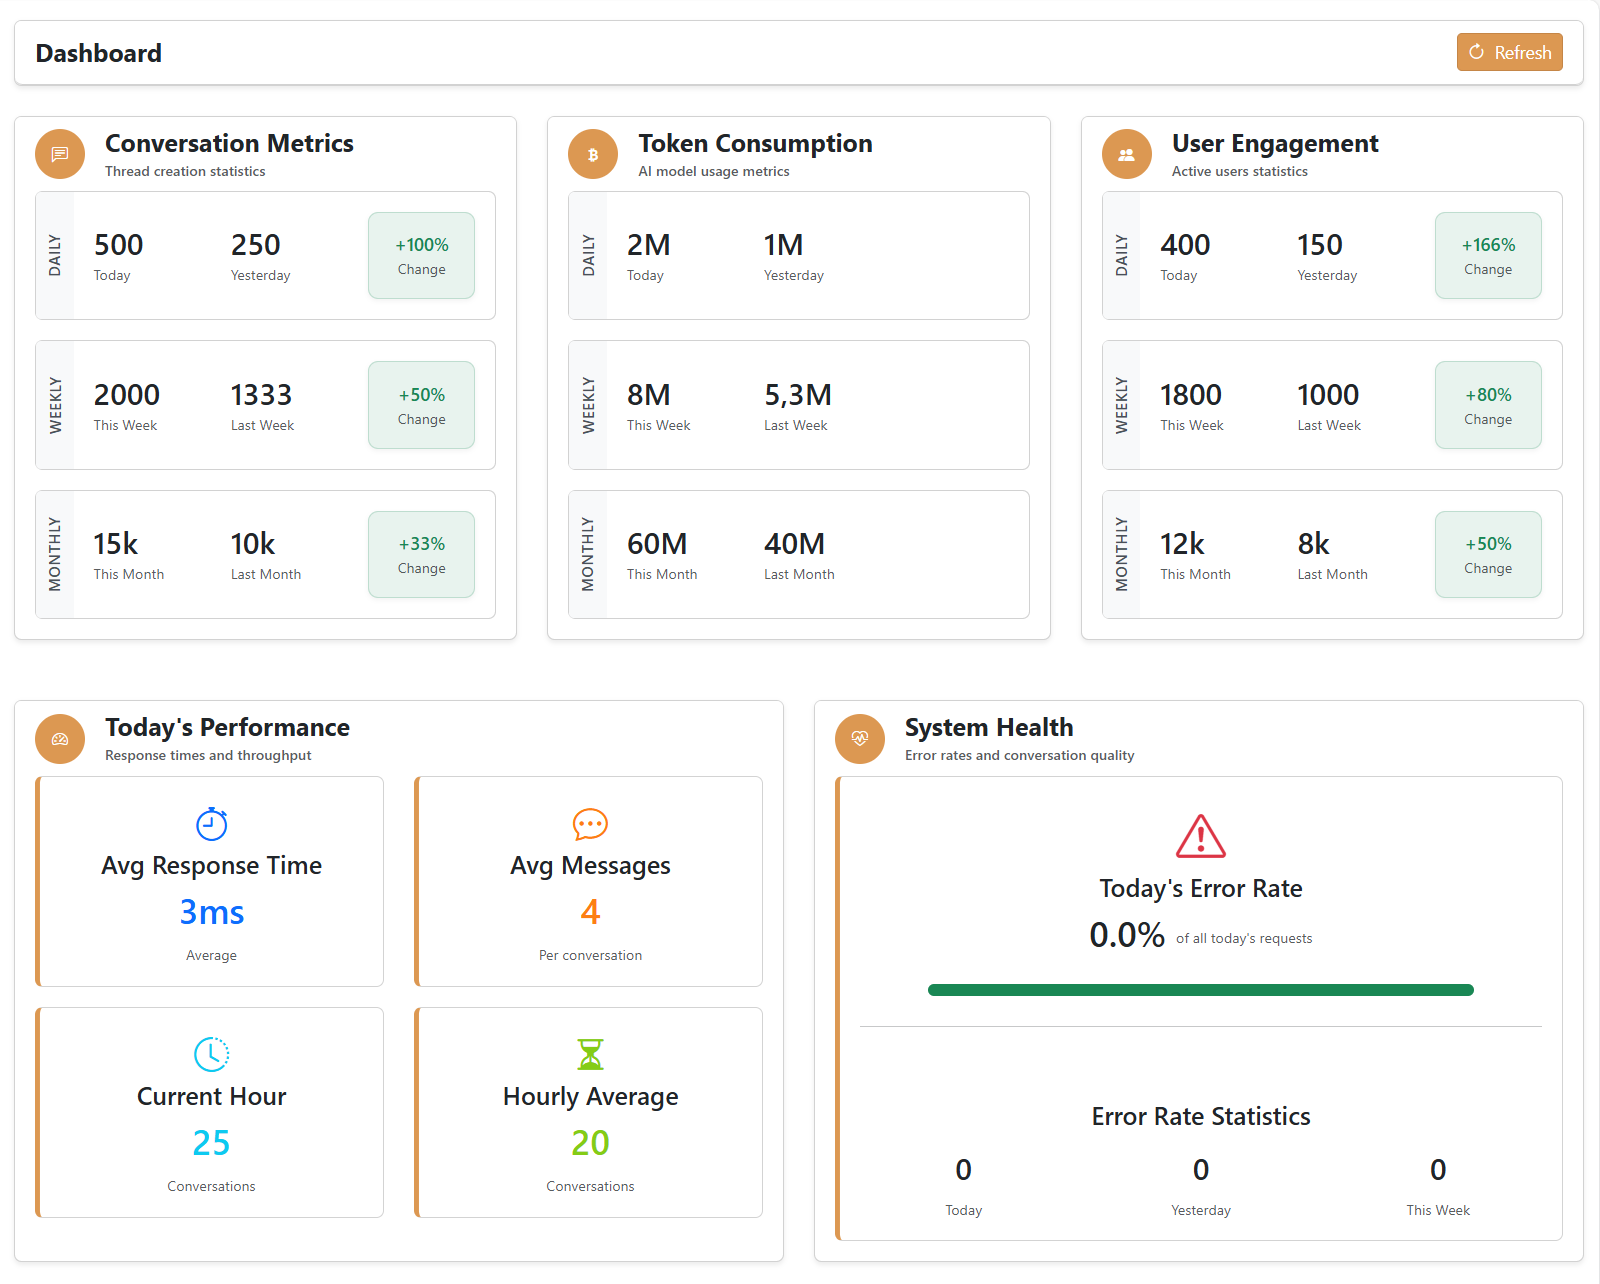1600x1284 pixels.
Task: Click the Token Consumption coin icon
Action: pos(592,154)
